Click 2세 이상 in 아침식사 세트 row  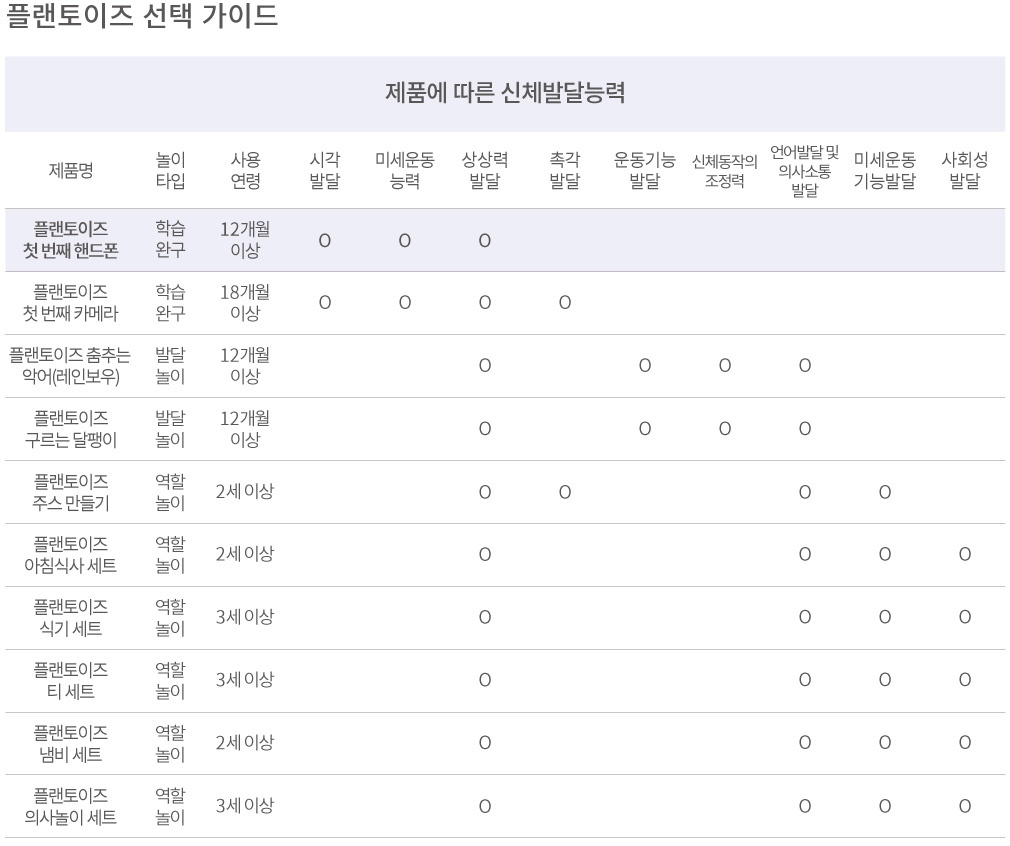click(245, 554)
